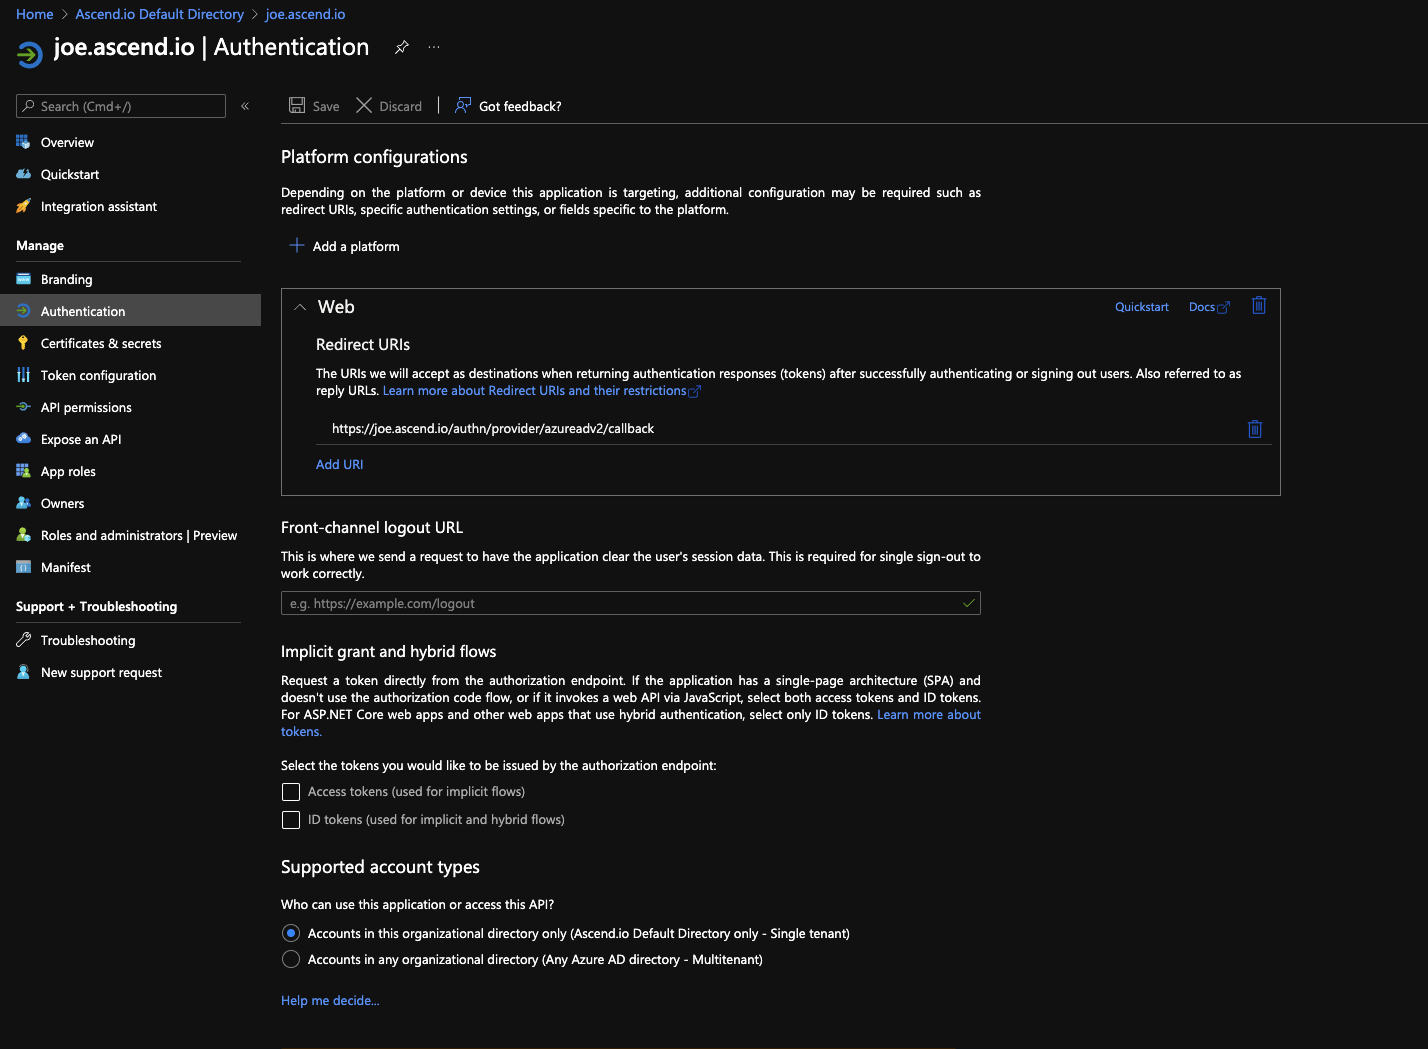Select the Single tenant account type
The width and height of the screenshot is (1428, 1049).
(291, 933)
